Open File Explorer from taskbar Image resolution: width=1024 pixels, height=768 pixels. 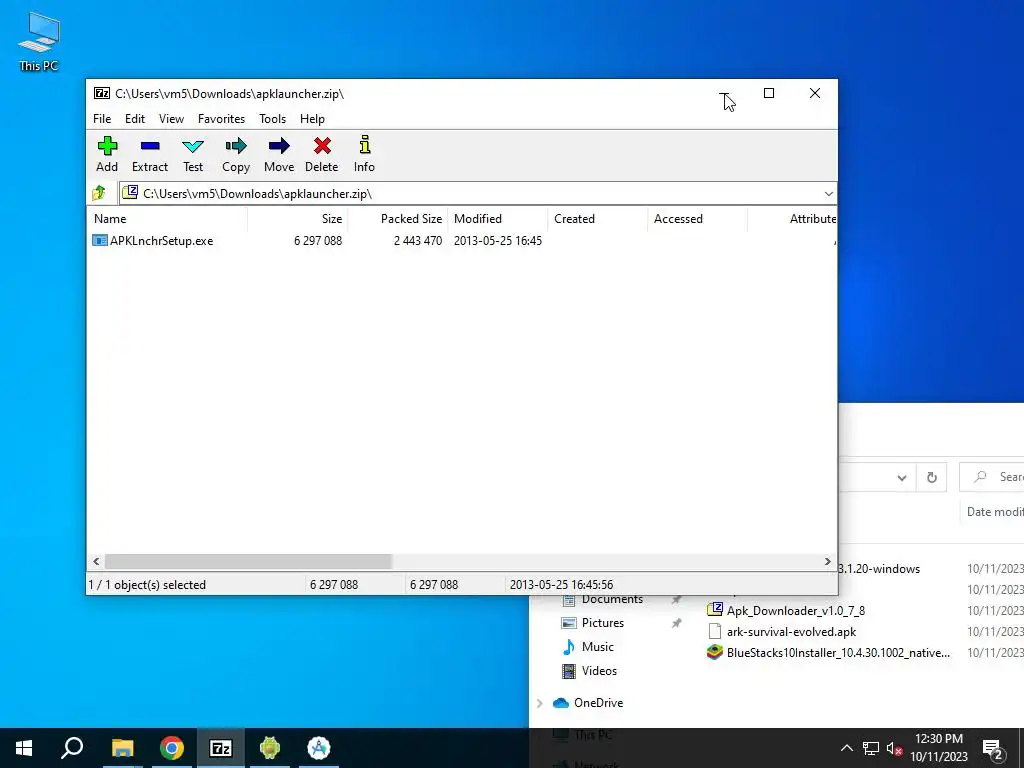[x=122, y=748]
